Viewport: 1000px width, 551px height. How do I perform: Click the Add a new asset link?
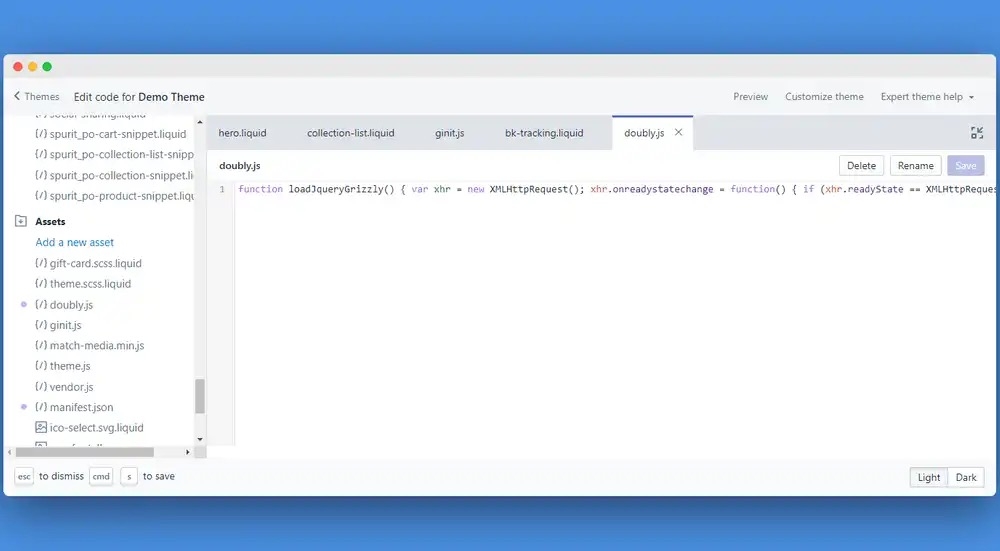pos(75,242)
